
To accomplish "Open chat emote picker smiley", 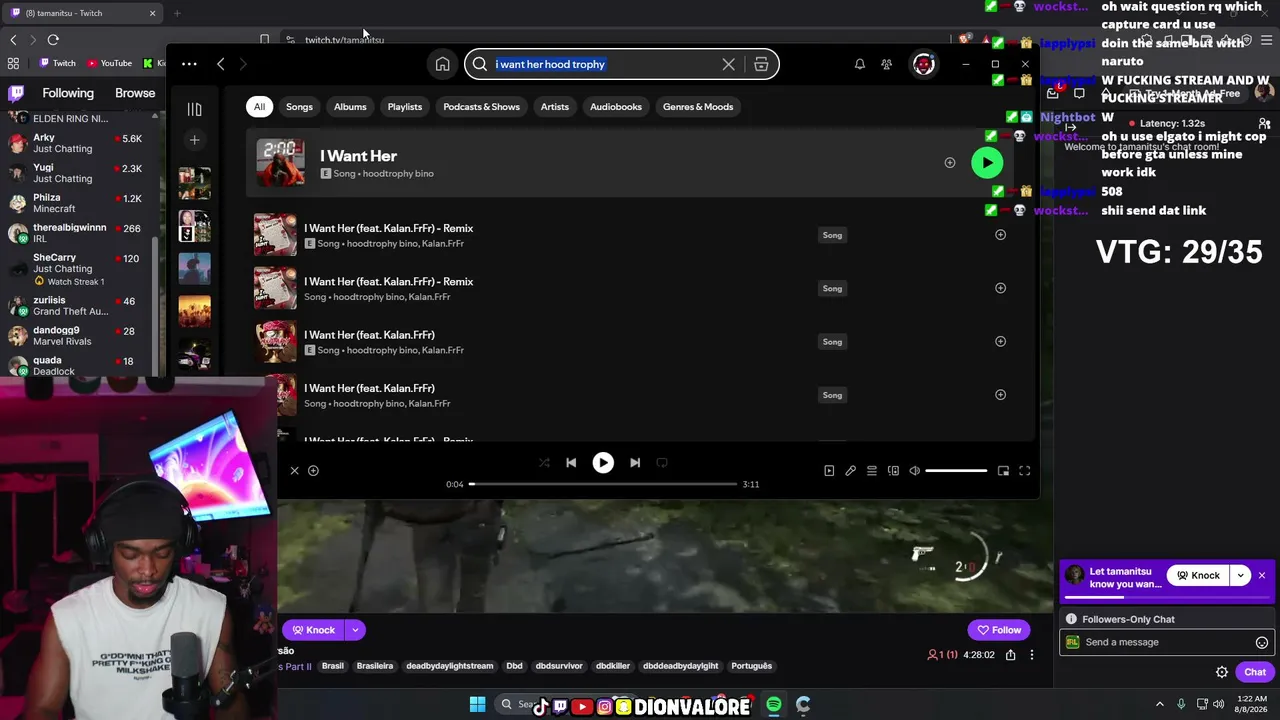I will (x=1262, y=643).
